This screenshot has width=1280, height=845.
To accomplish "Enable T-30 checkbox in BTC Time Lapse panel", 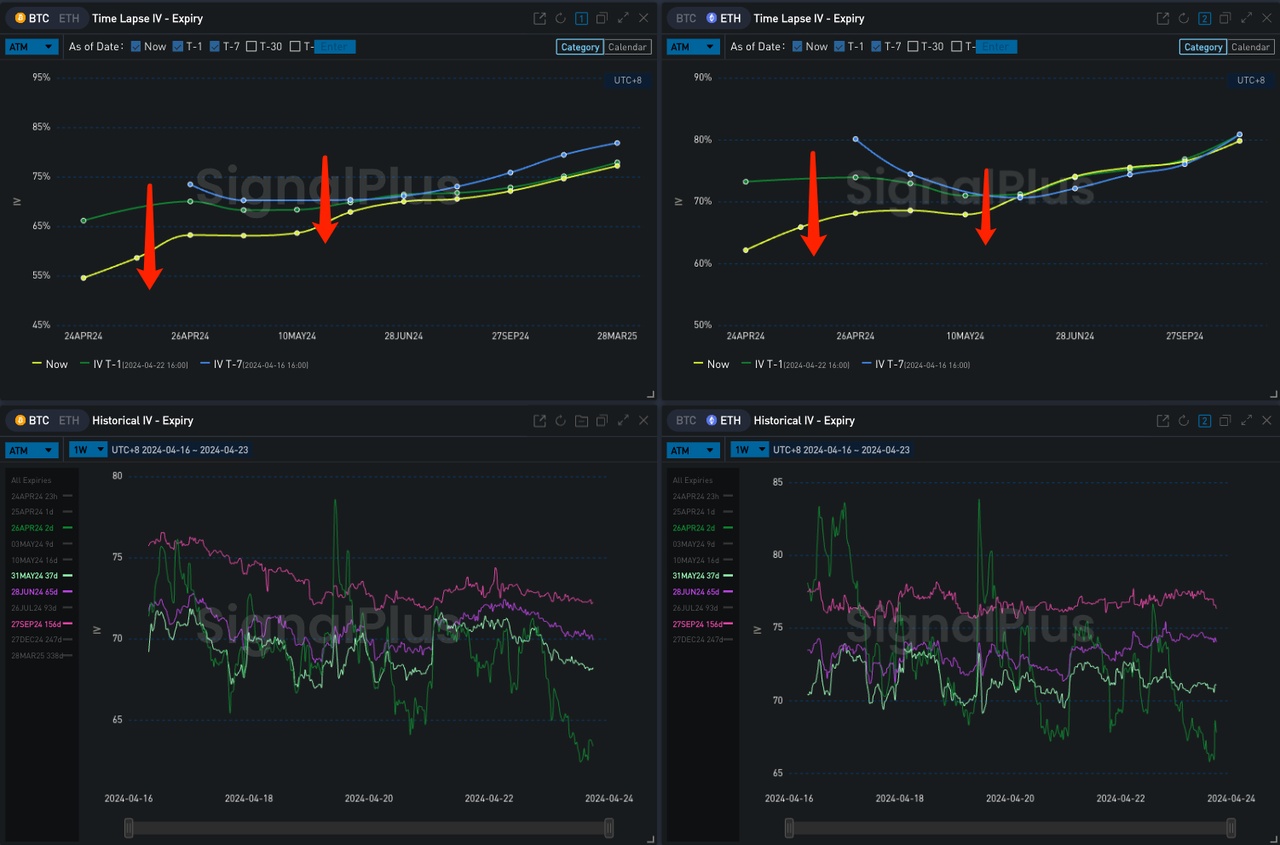I will tap(251, 47).
